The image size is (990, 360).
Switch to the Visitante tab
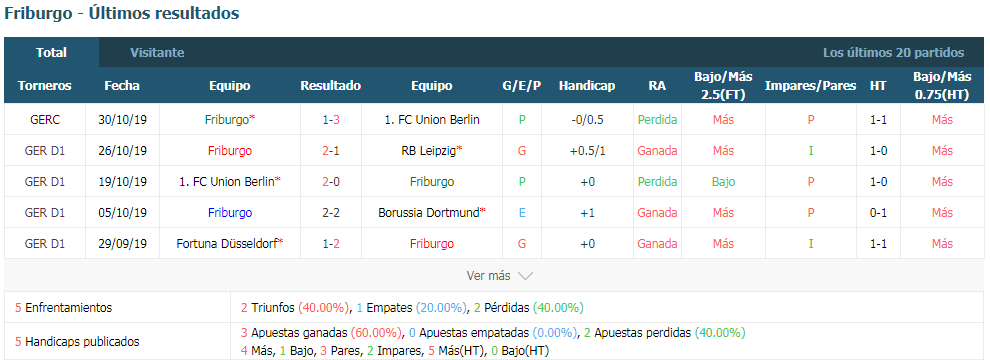(157, 53)
